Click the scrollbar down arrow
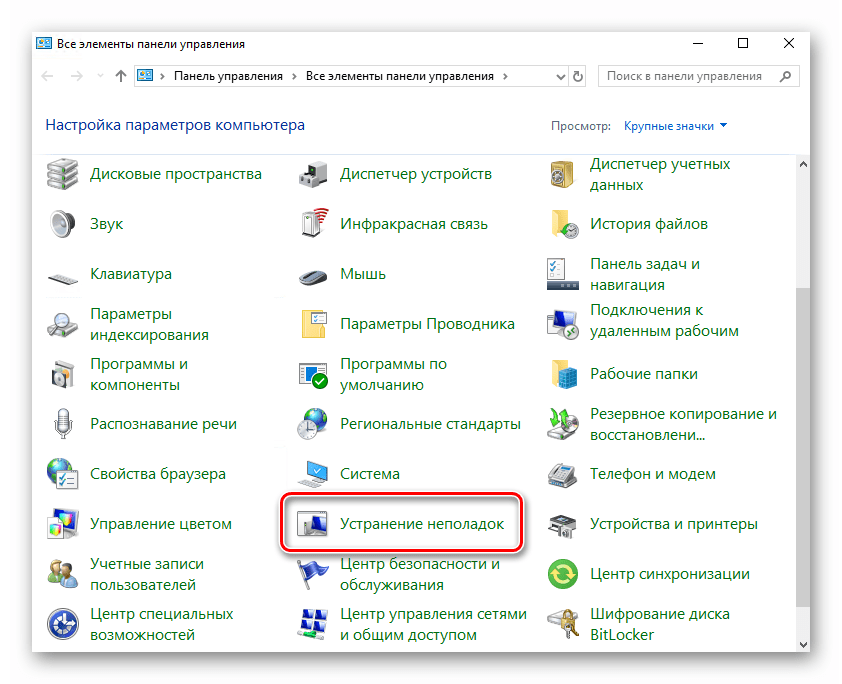This screenshot has height=684, width=842. pyautogui.click(x=803, y=644)
